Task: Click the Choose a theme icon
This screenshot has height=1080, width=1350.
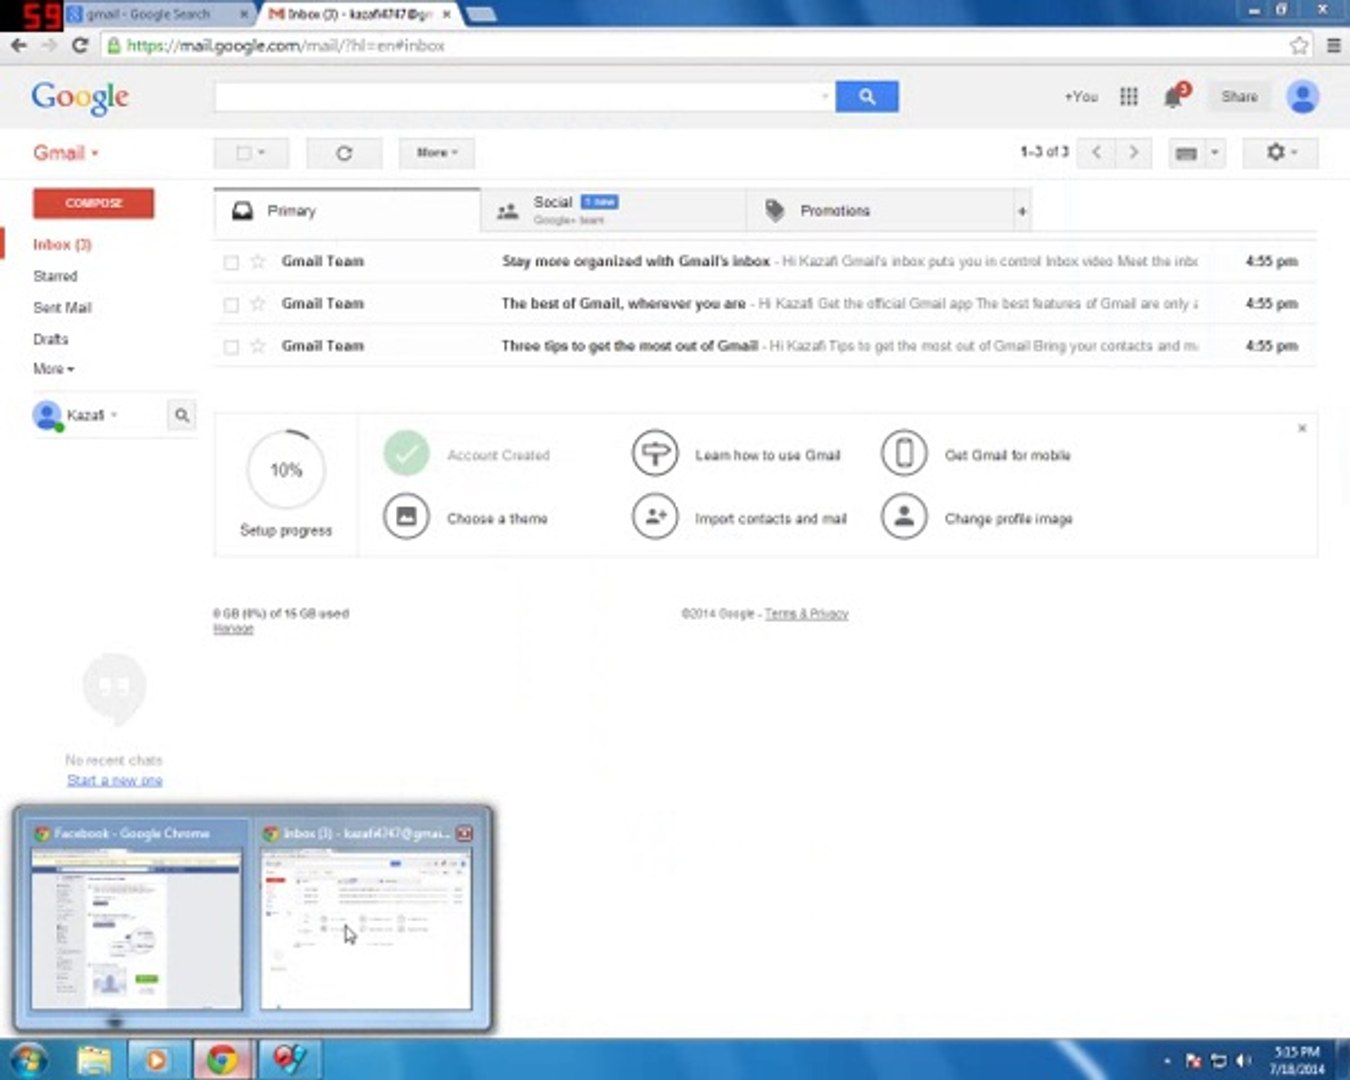Action: (406, 517)
